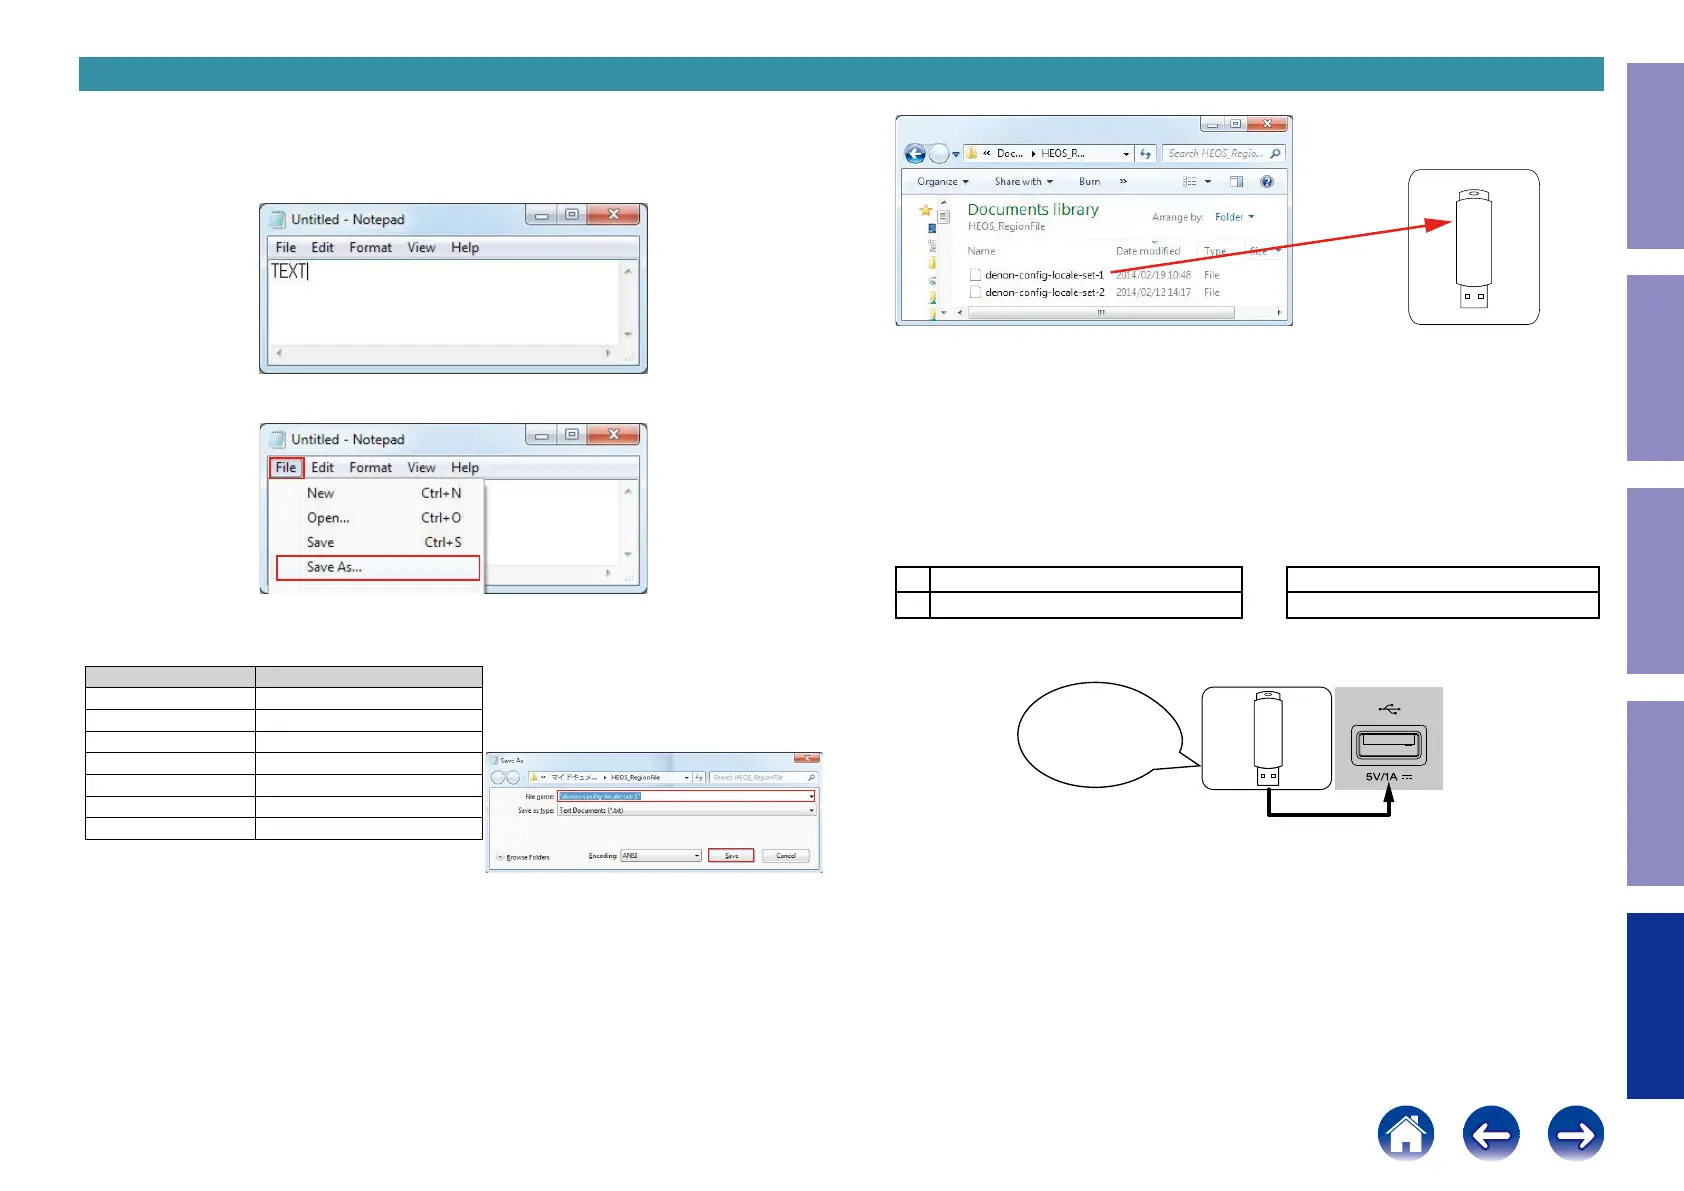Click the Explorer view-change icon
The width and height of the screenshot is (1684, 1191).
click(x=1190, y=182)
